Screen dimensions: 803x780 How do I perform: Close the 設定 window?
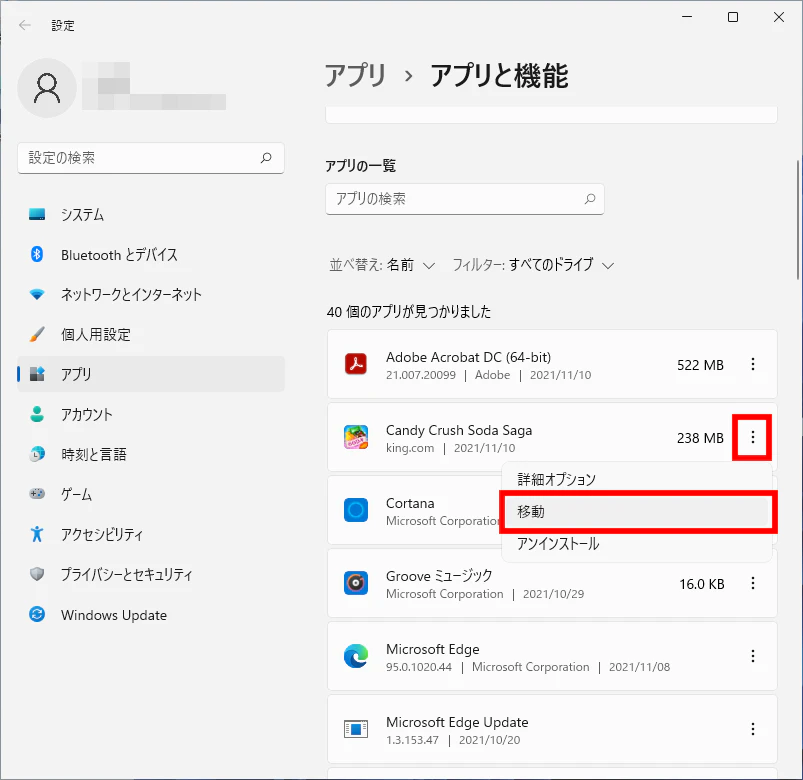click(779, 17)
